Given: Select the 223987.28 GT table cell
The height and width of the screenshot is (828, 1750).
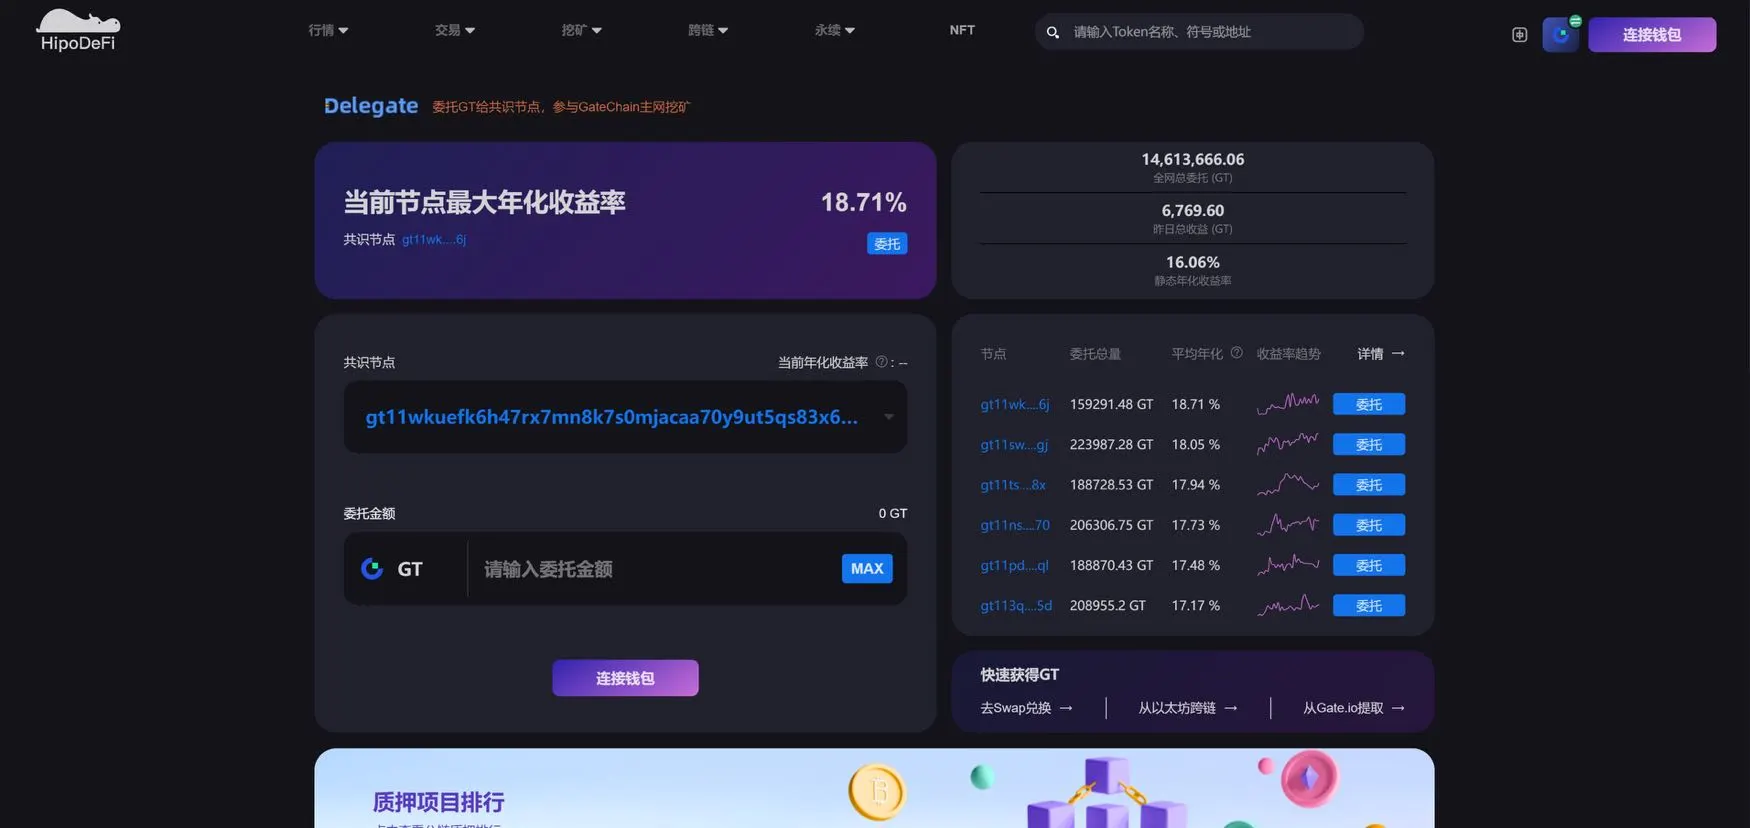Looking at the screenshot, I should [1111, 444].
